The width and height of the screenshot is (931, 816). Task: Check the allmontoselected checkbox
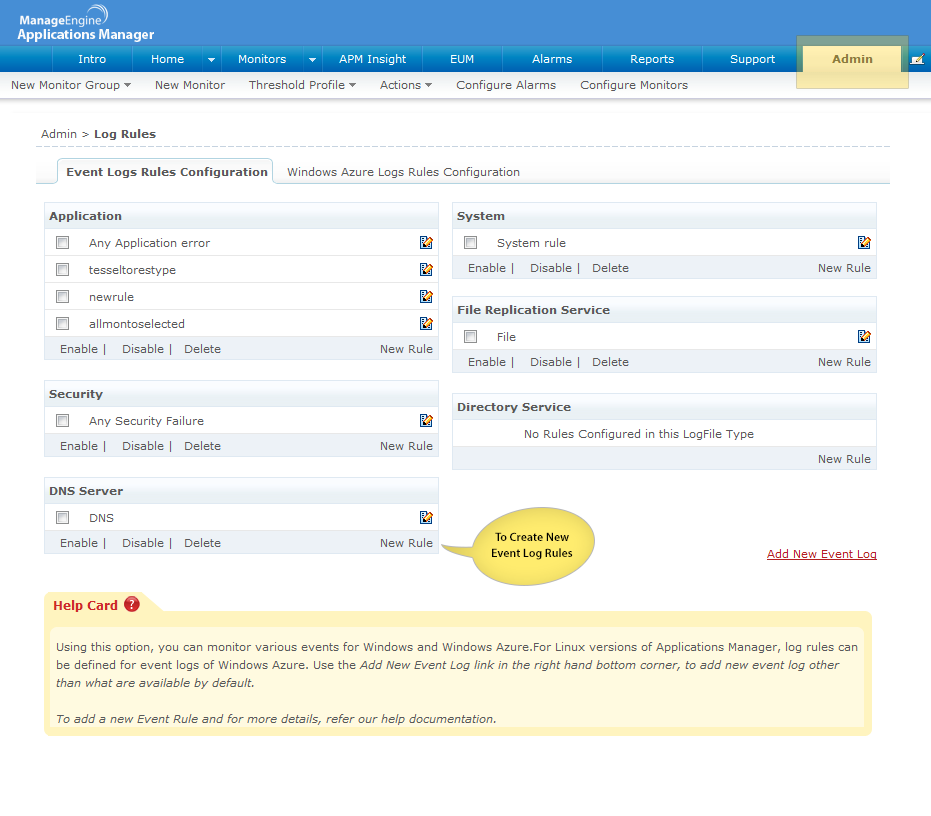pyautogui.click(x=62, y=323)
